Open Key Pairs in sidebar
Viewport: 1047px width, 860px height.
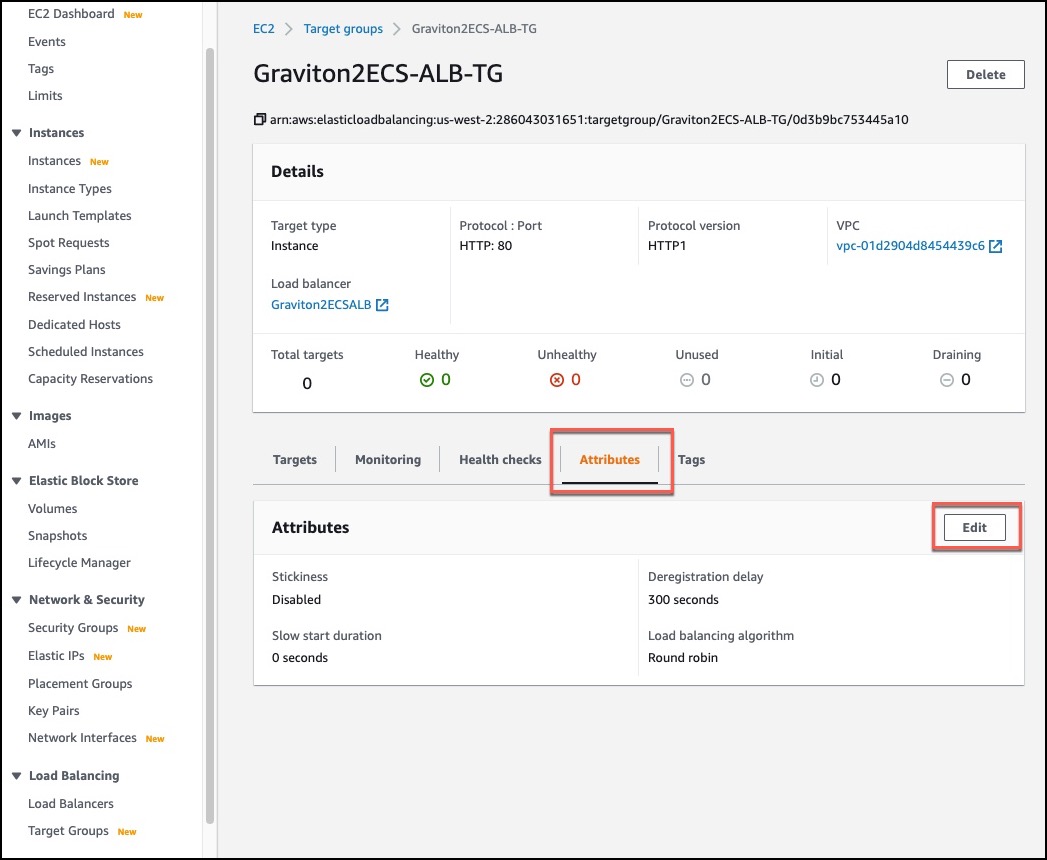point(53,710)
